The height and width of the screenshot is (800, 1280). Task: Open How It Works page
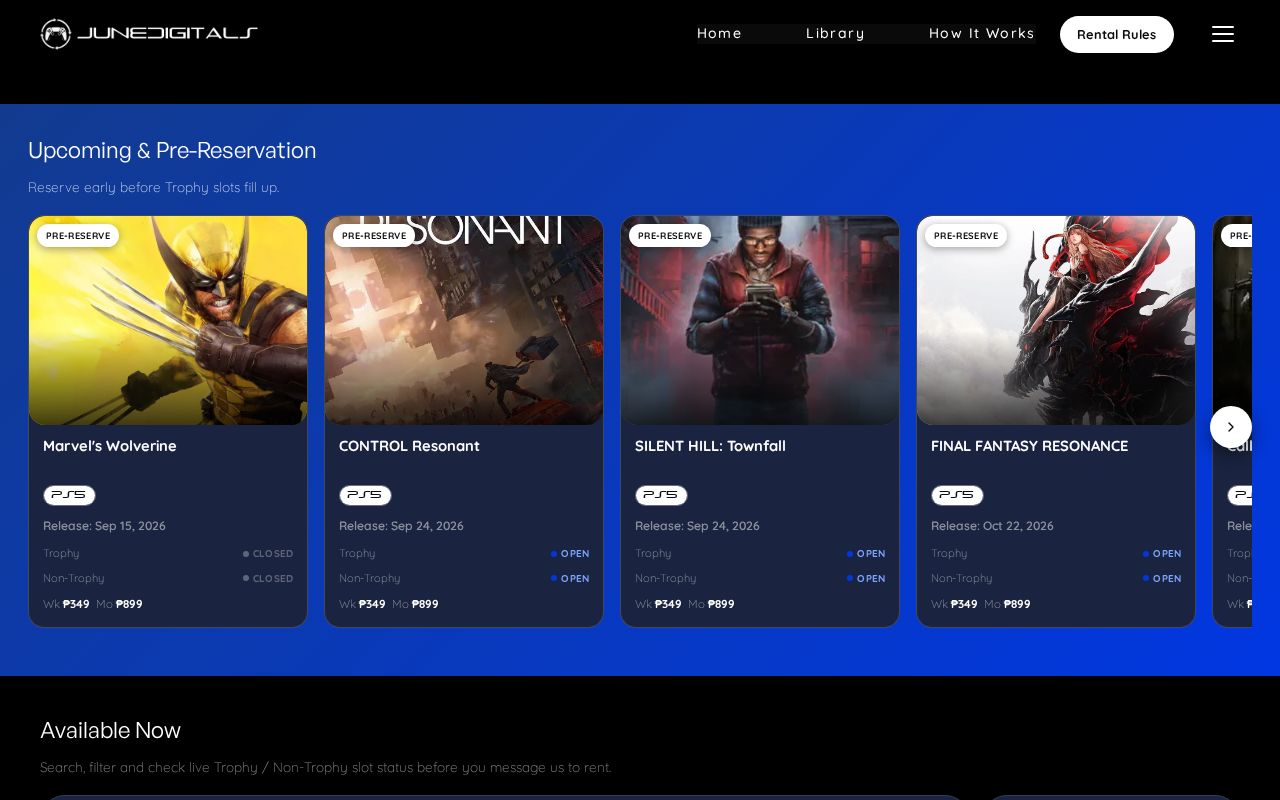(982, 34)
